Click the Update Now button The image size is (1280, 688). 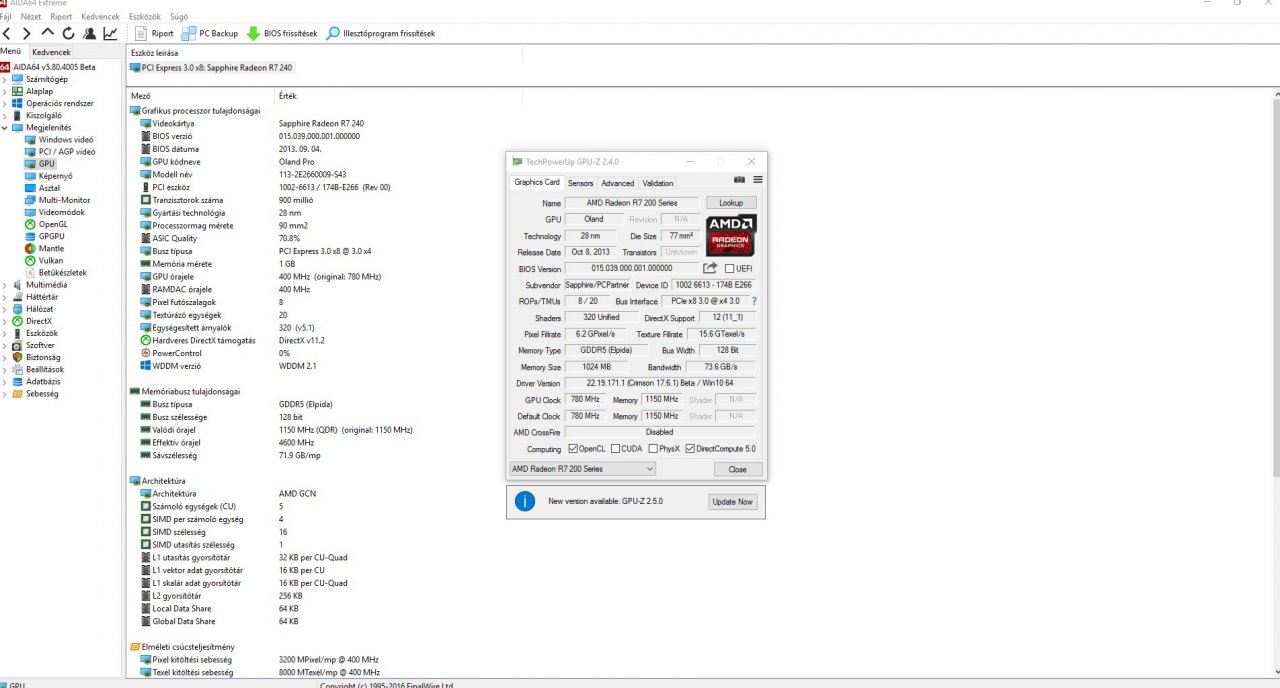[732, 502]
